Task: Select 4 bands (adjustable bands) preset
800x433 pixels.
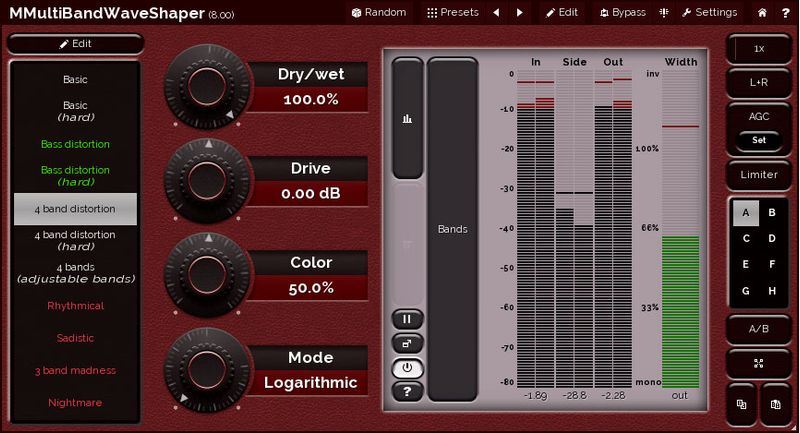Action: [x=76, y=273]
